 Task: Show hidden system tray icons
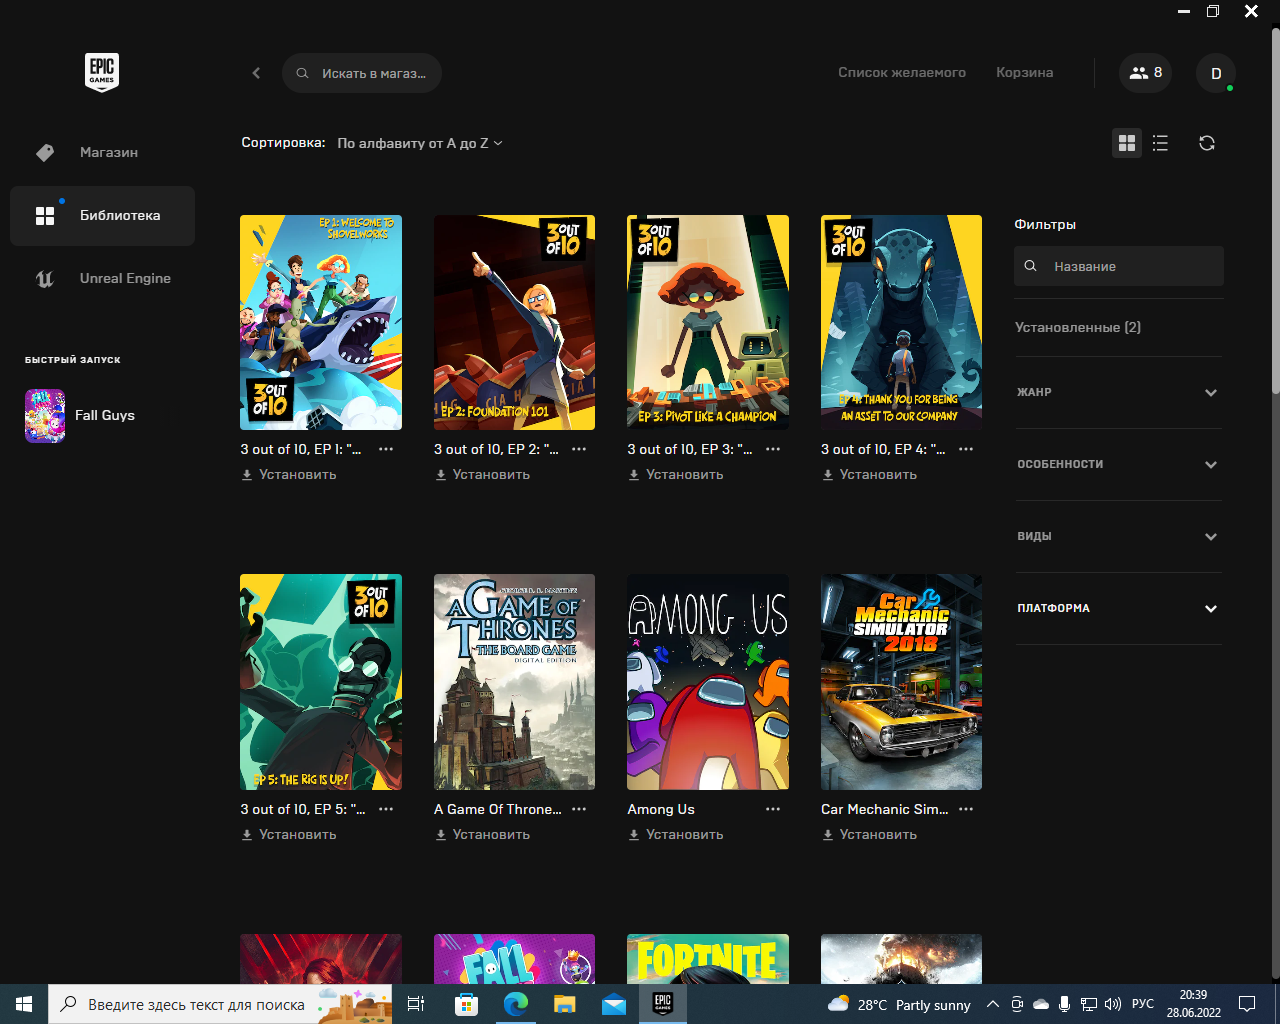(992, 1004)
